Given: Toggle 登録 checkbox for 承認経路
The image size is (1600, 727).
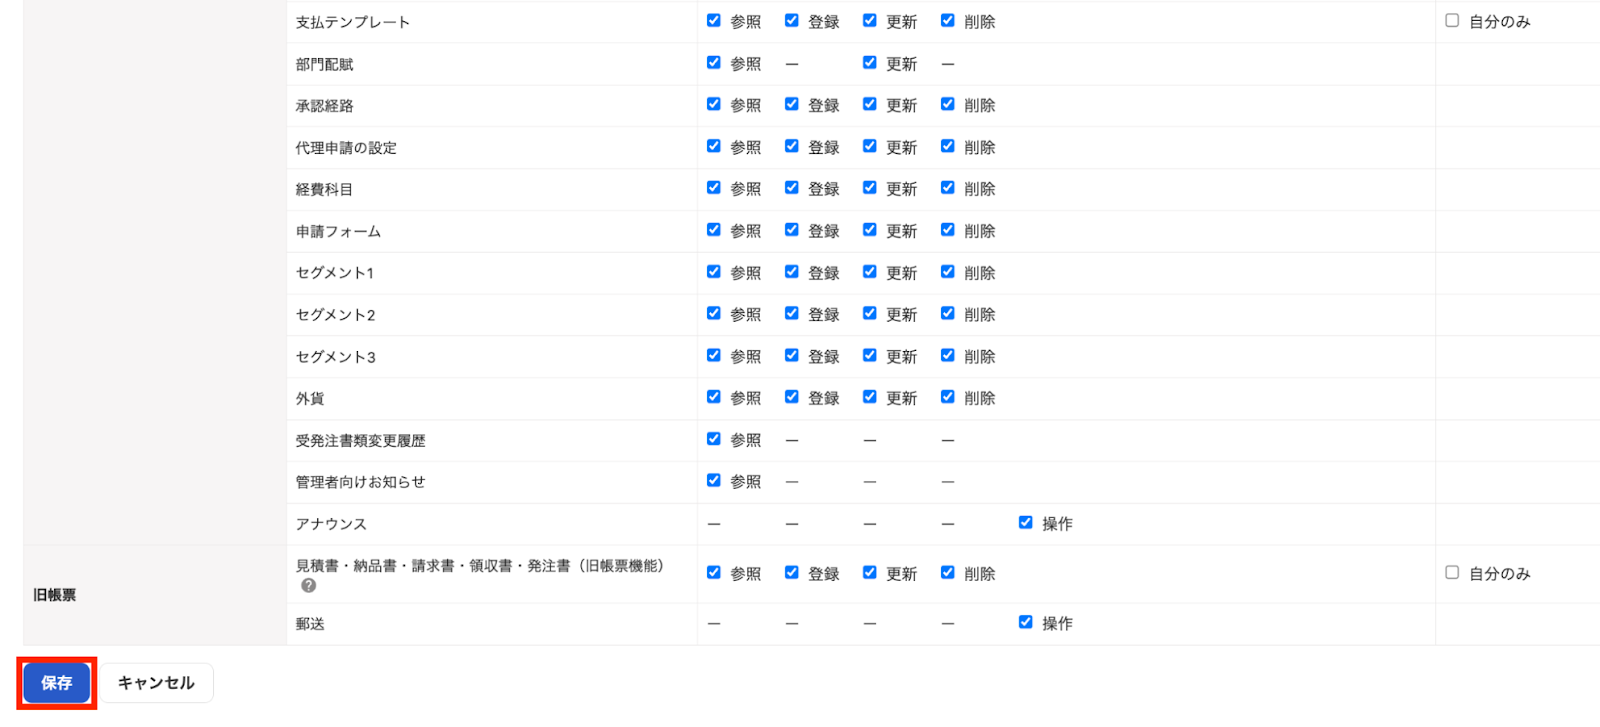Looking at the screenshot, I should 792,104.
